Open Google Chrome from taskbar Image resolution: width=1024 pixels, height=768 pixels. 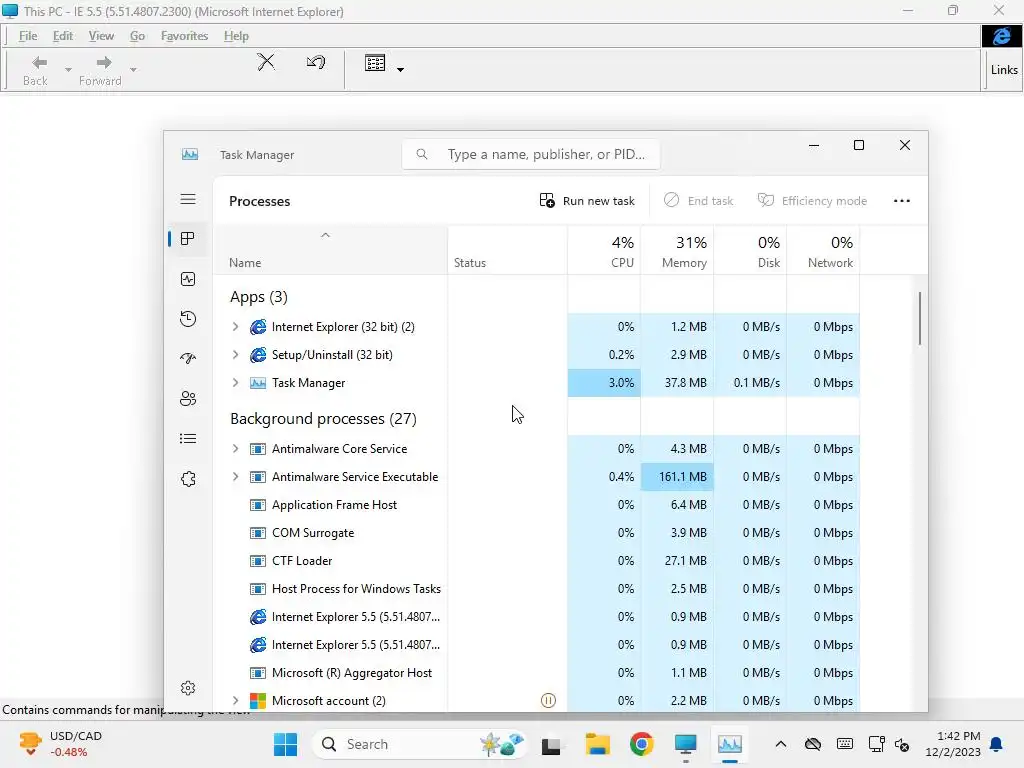(641, 744)
